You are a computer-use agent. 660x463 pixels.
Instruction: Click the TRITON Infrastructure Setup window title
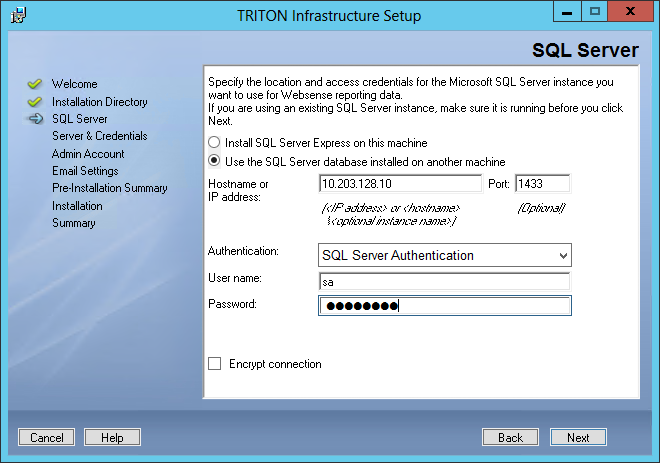(329, 16)
